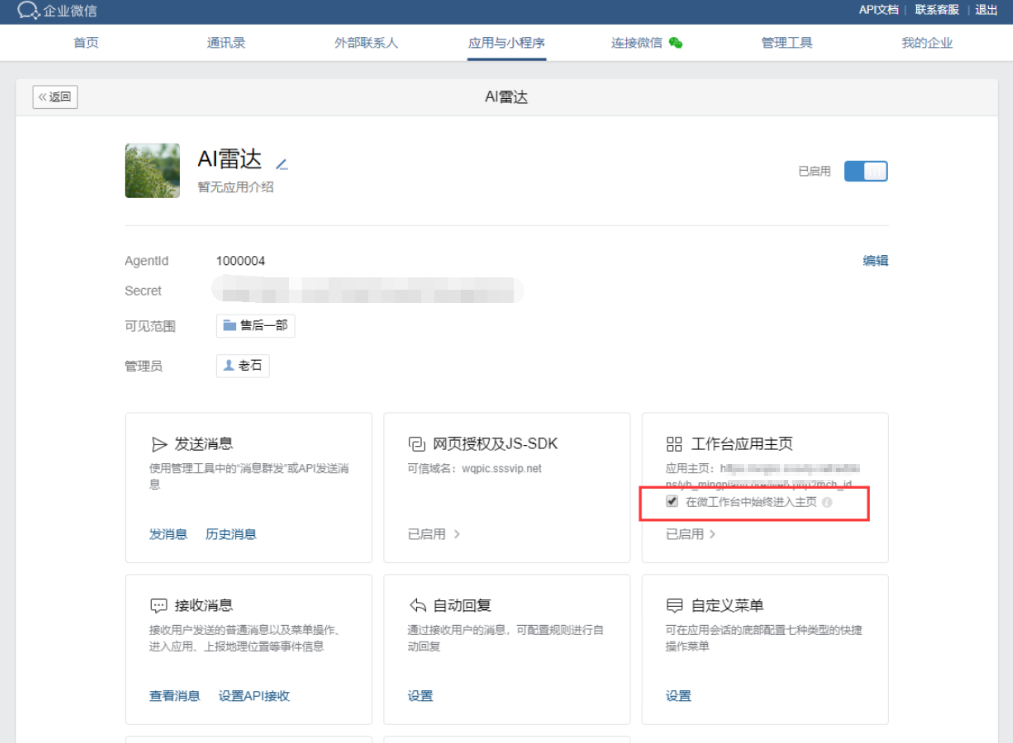Click the 工作台应用主页 card title
The height and width of the screenshot is (743, 1013).
click(742, 444)
